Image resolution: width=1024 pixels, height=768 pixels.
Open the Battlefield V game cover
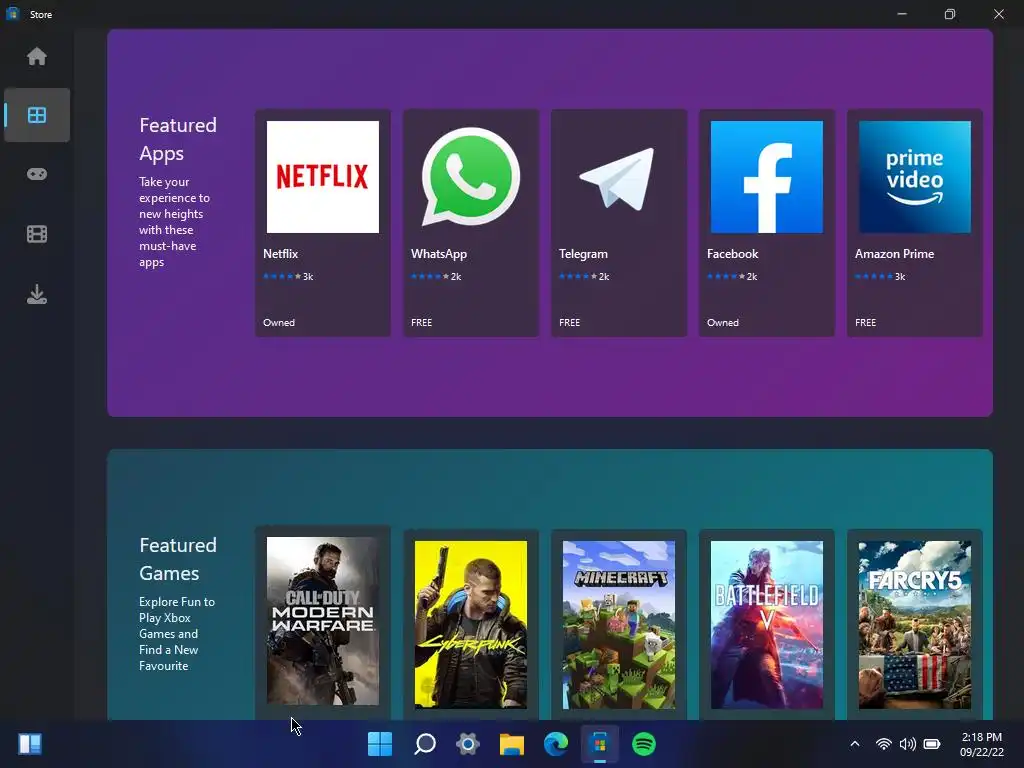767,624
